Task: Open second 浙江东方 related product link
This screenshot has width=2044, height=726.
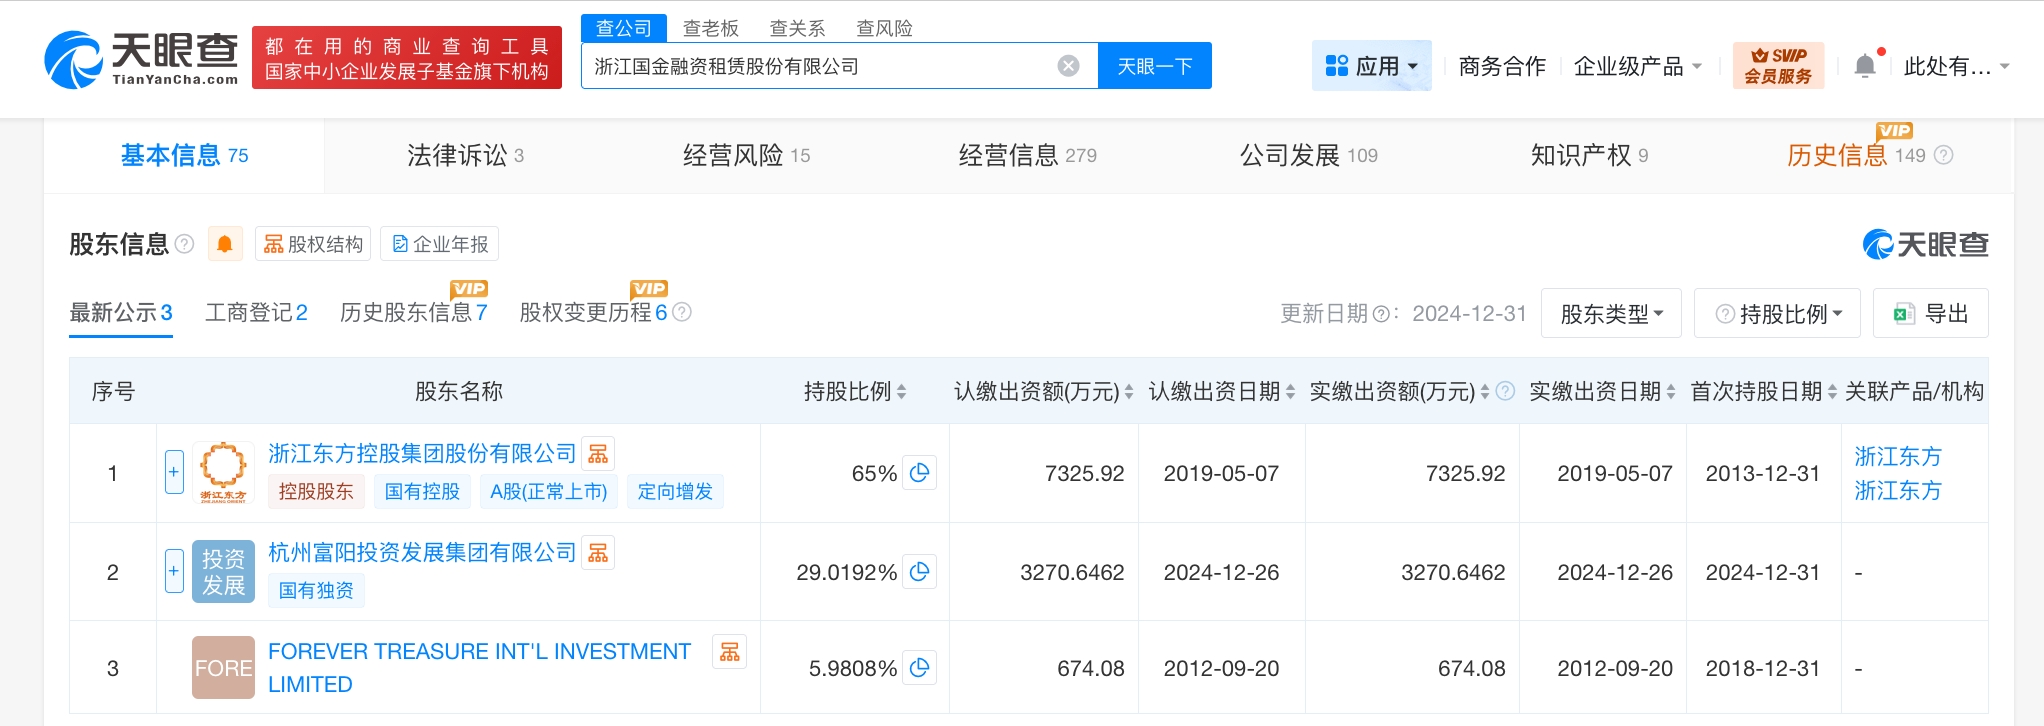Action: click(x=1898, y=490)
